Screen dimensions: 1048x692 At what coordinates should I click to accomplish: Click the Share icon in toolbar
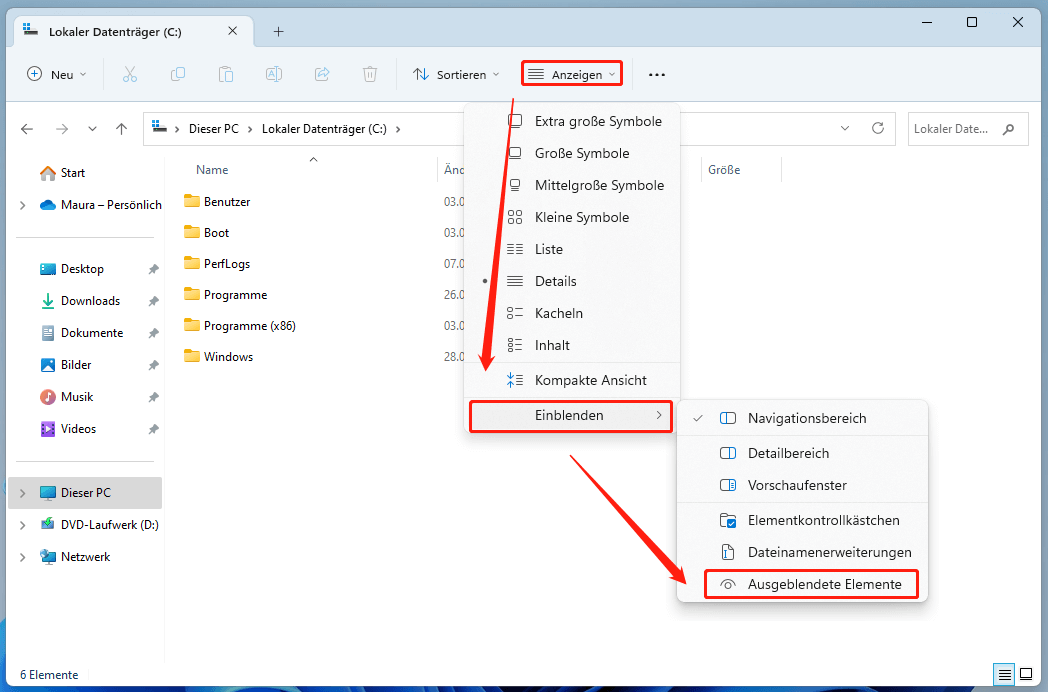(322, 74)
